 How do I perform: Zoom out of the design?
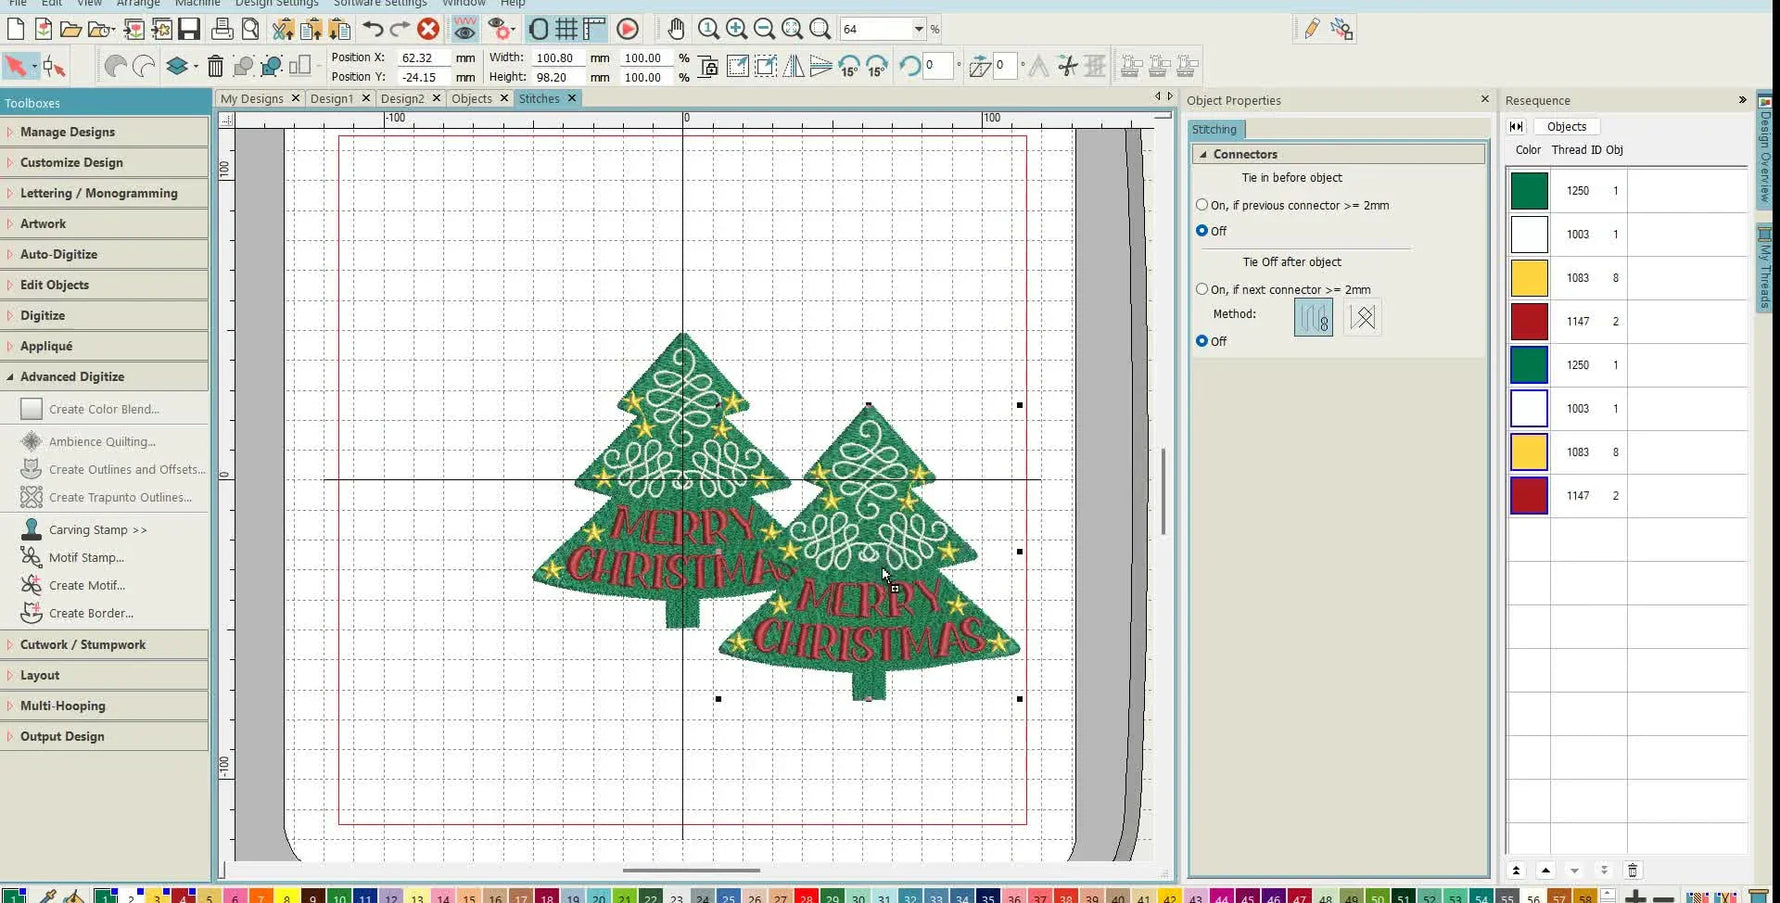coord(765,29)
